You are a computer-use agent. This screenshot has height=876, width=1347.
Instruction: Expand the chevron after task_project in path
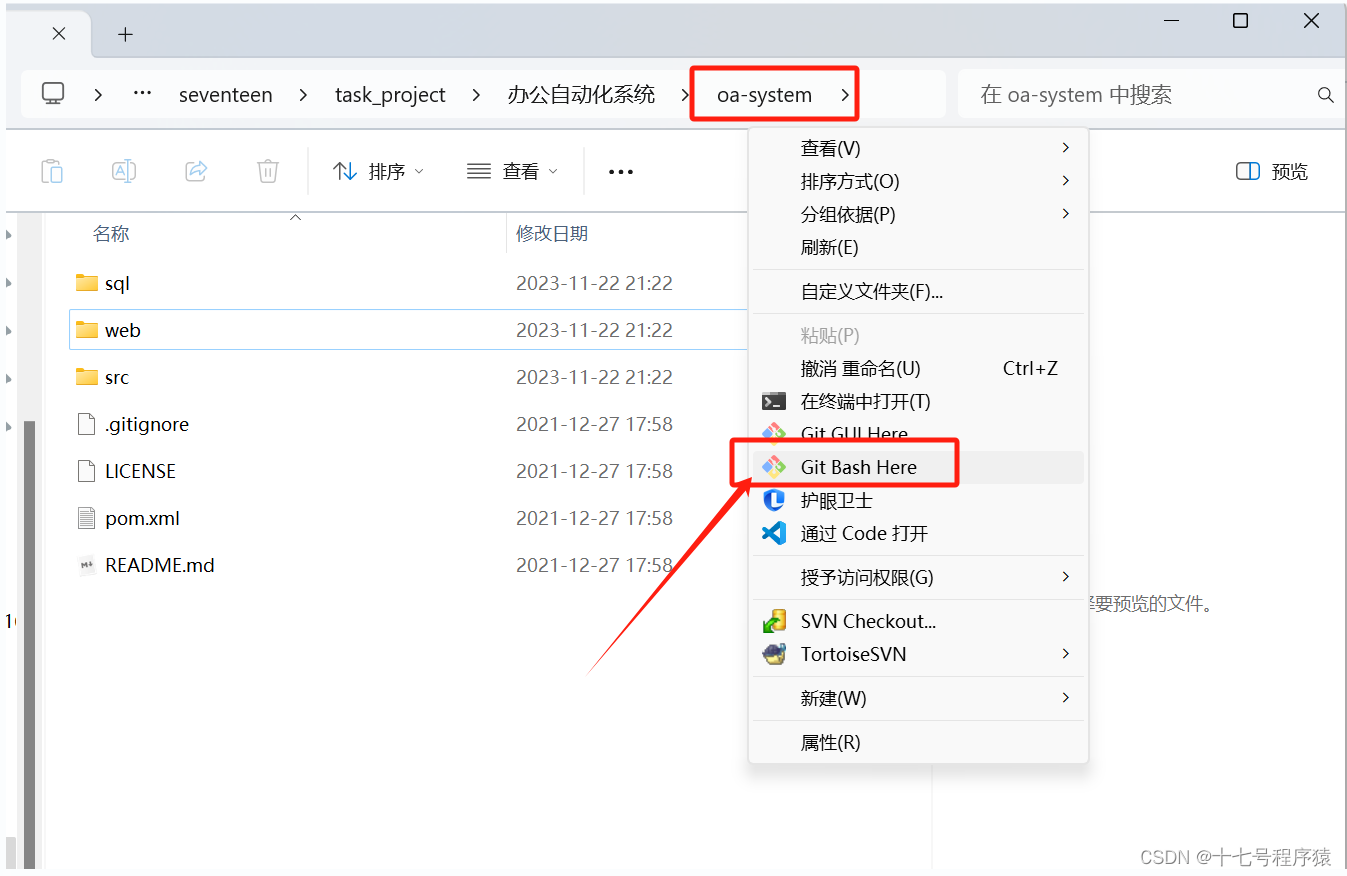coord(477,95)
